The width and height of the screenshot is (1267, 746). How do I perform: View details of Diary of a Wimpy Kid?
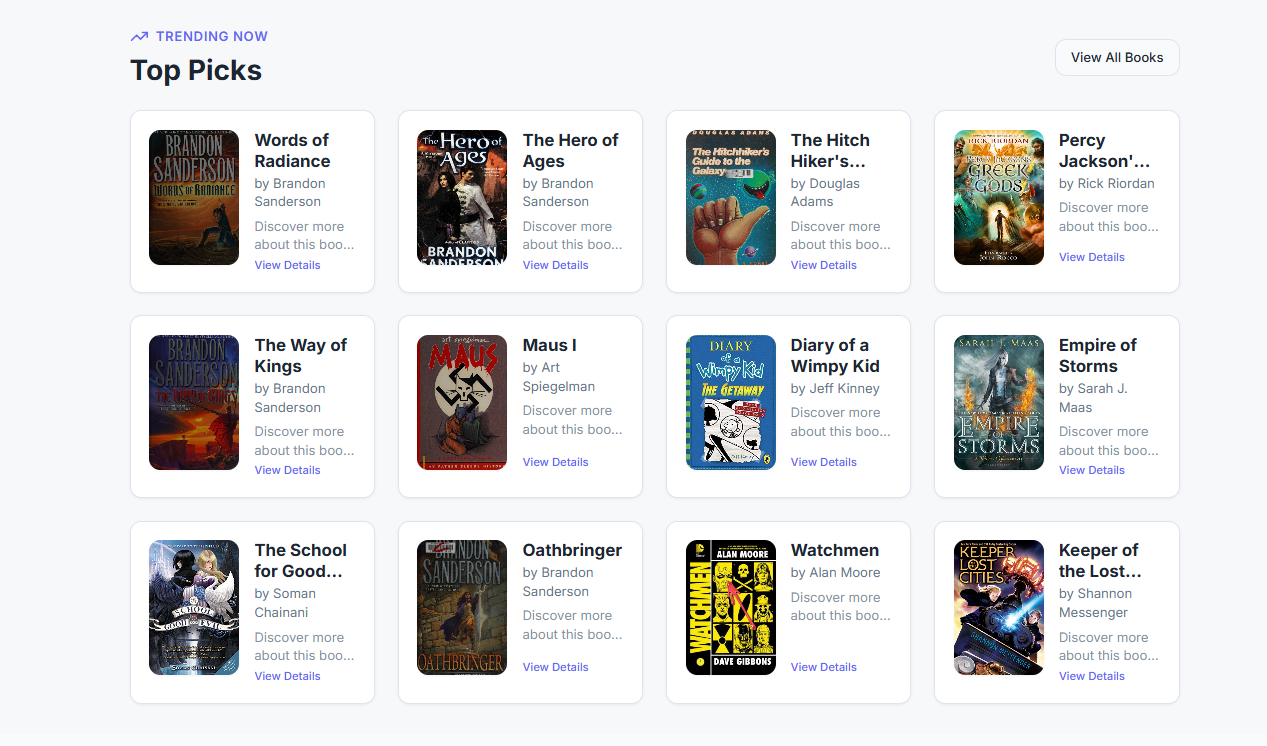click(823, 461)
